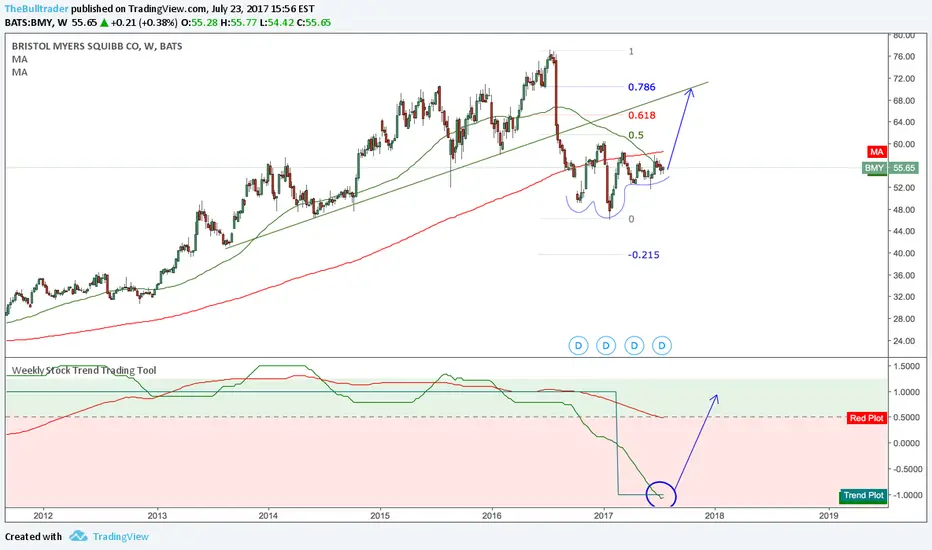Click the Red Plot indicator label
The width and height of the screenshot is (932, 550).
click(867, 418)
